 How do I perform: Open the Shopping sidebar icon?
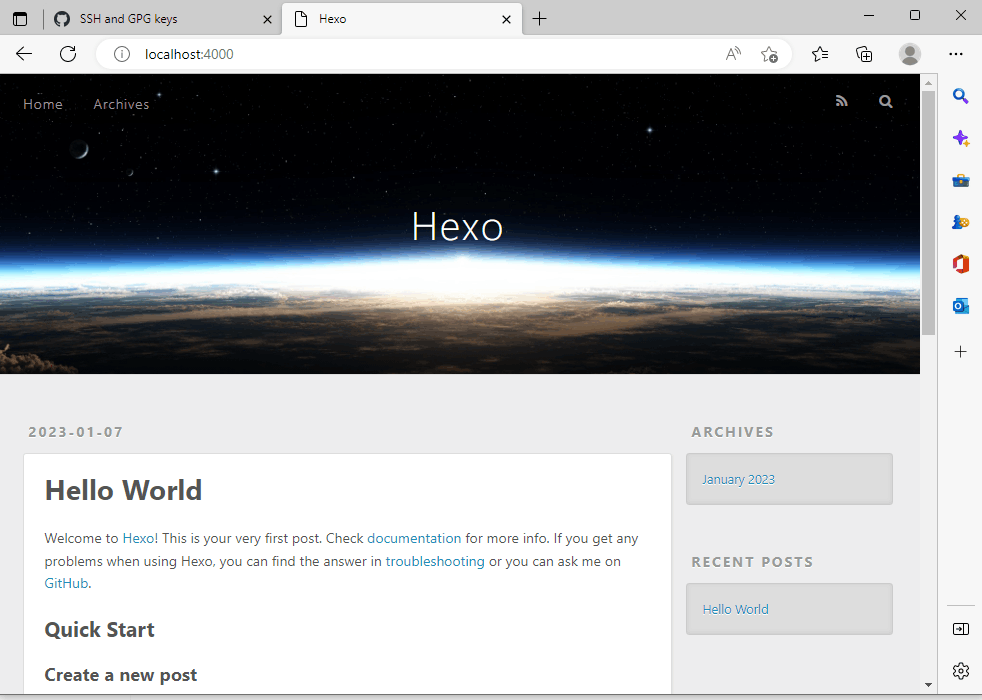click(x=961, y=180)
